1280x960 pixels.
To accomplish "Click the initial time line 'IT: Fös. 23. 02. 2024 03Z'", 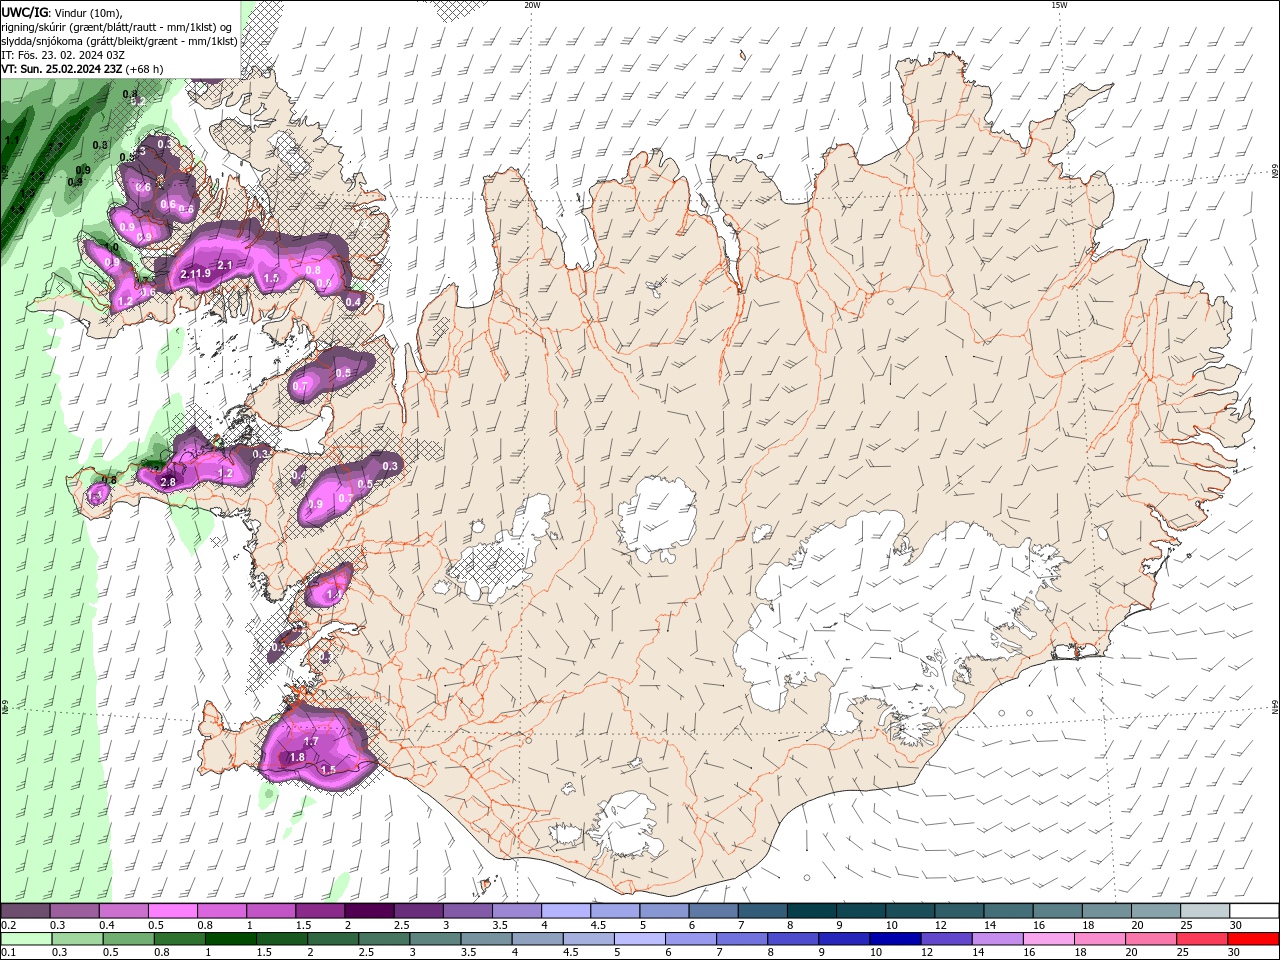I will click(x=63, y=55).
